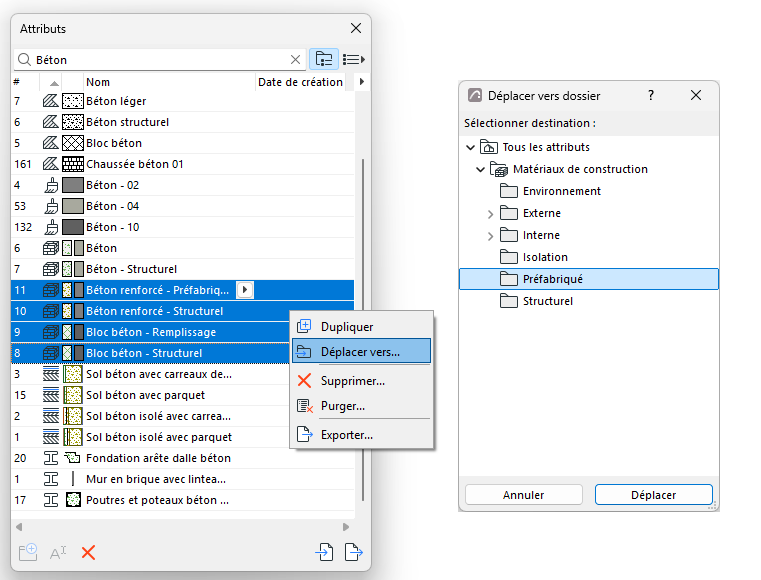Click Bloc béton crosshatch preview
The image size is (761, 580).
73,143
